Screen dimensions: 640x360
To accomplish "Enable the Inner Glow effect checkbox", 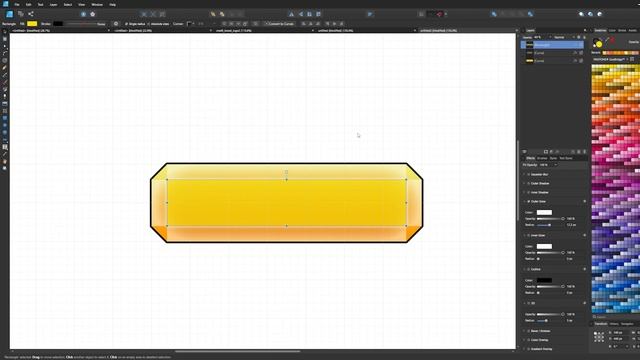I will (x=529, y=235).
